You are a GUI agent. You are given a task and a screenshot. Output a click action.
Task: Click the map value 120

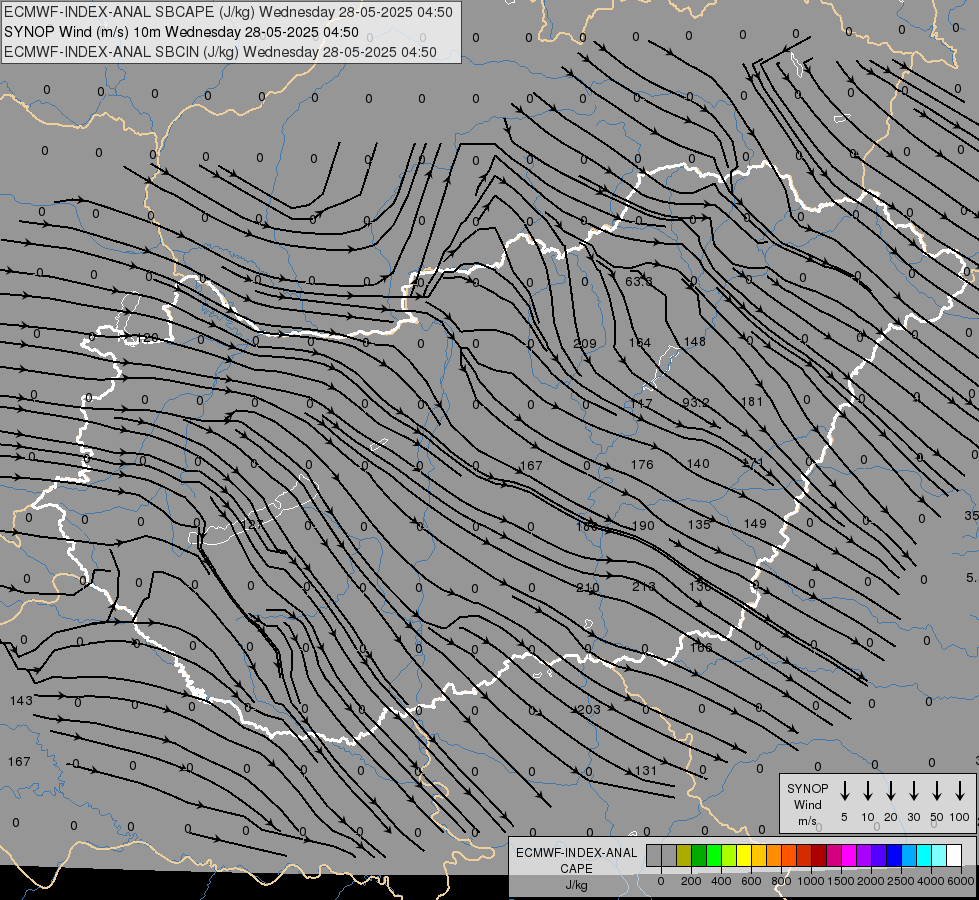click(x=147, y=338)
